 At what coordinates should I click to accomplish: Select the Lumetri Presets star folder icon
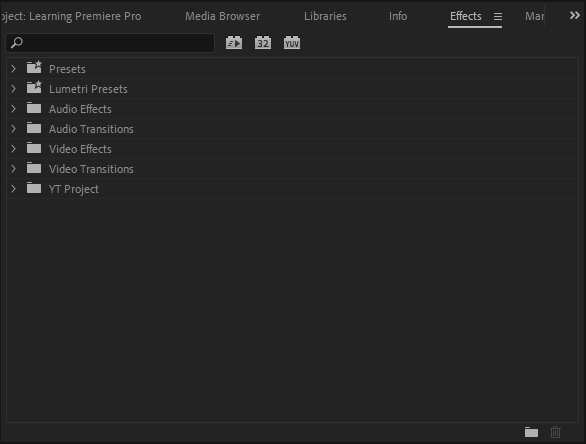point(34,88)
